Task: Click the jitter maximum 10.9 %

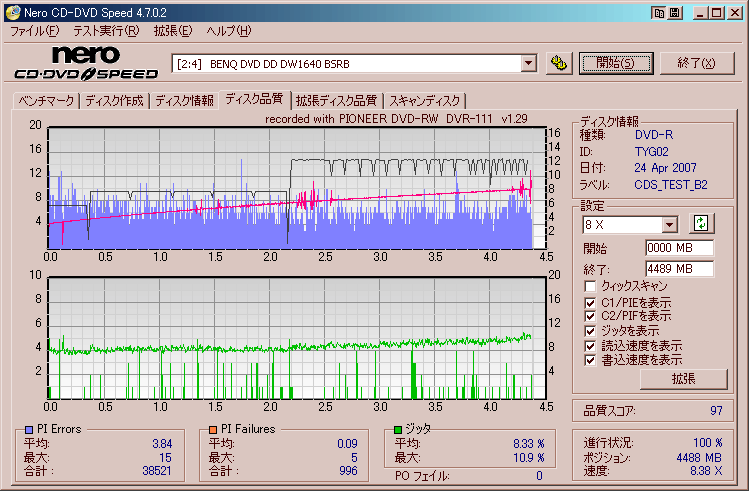Action: pos(529,458)
